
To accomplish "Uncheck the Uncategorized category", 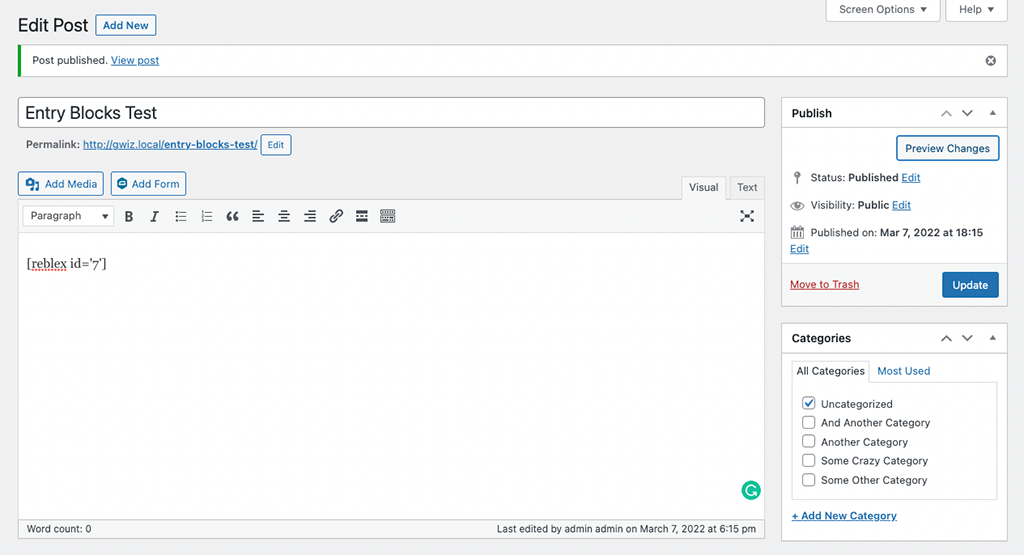I will coord(808,403).
